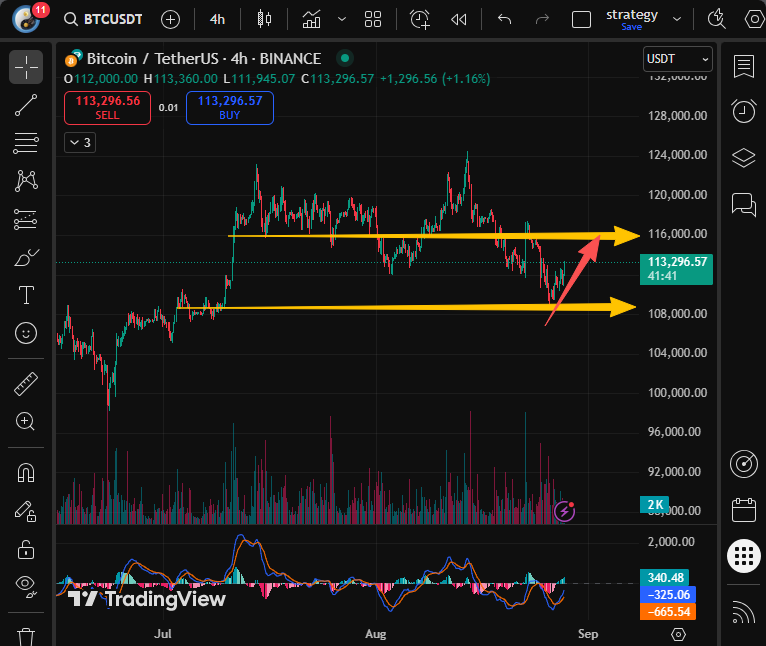
Task: Select the chart layout square icon
Action: pyautogui.click(x=581, y=20)
